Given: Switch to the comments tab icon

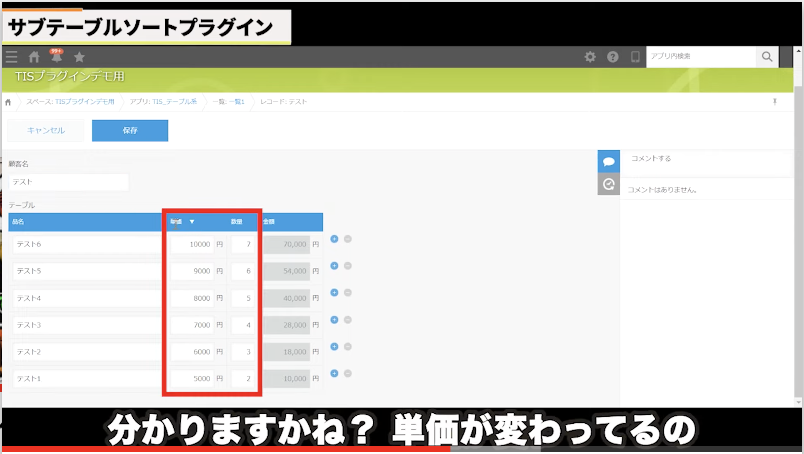Looking at the screenshot, I should [608, 161].
